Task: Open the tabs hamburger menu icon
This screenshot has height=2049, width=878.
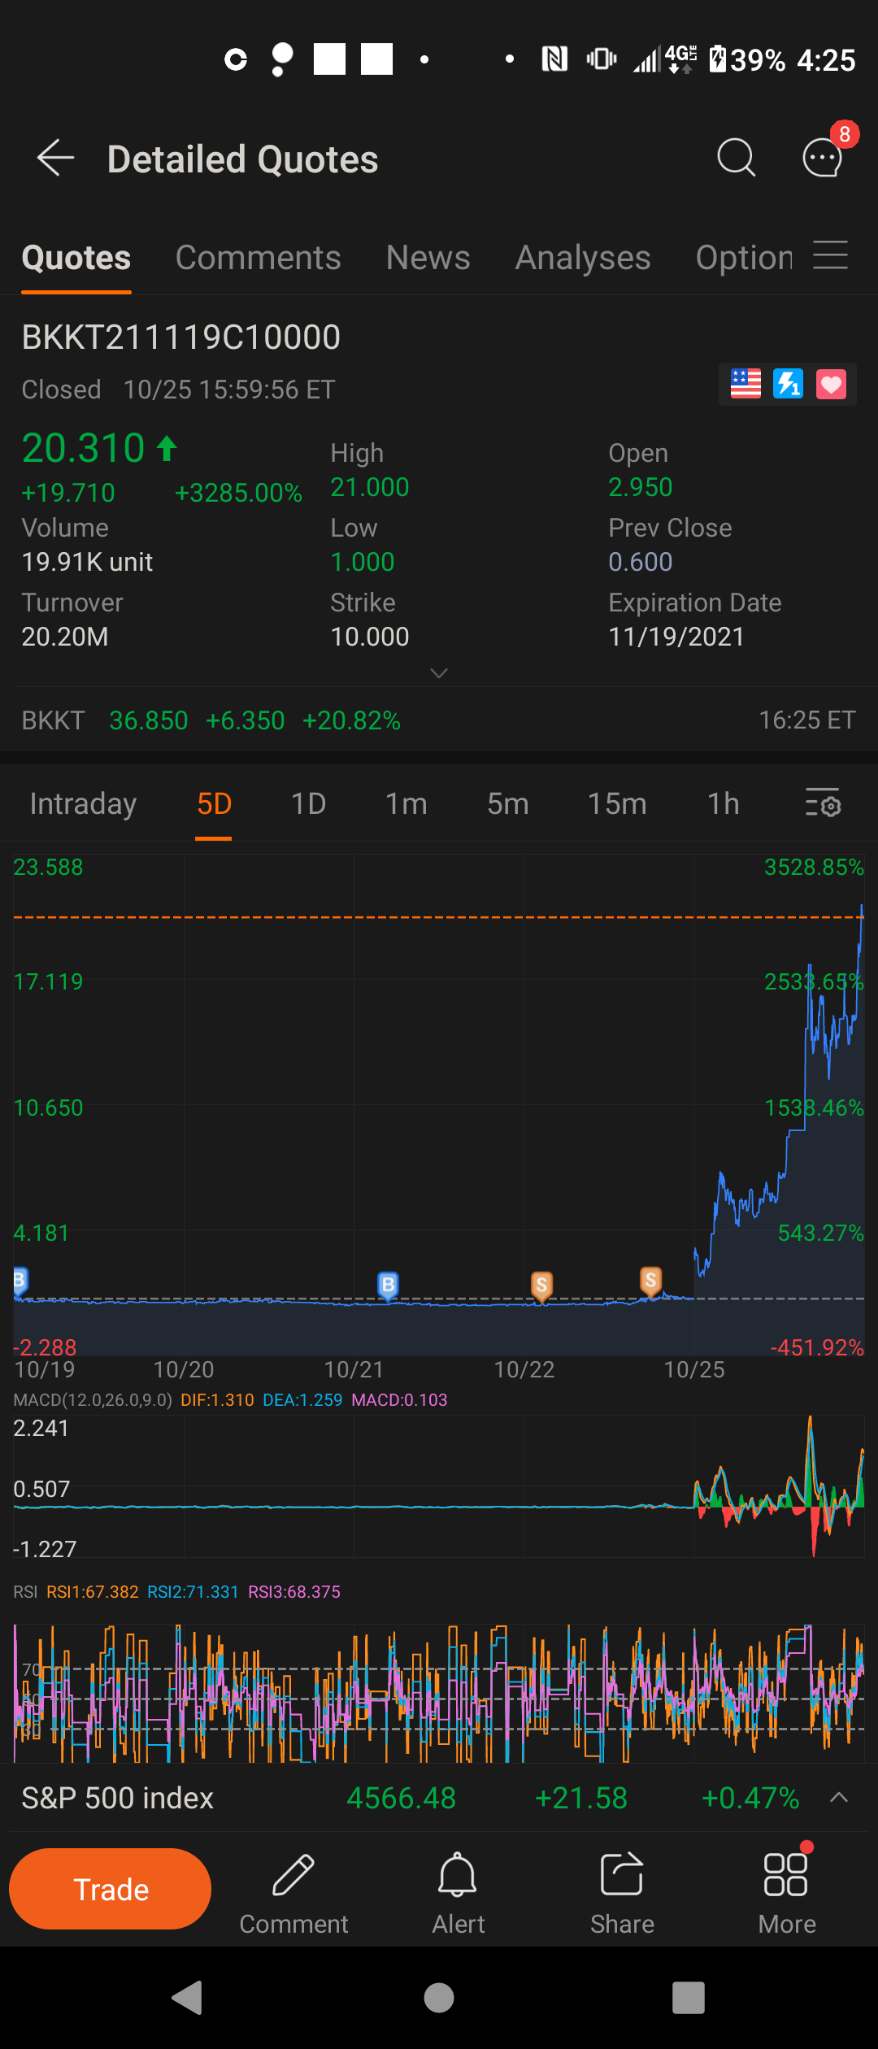Action: pos(830,256)
